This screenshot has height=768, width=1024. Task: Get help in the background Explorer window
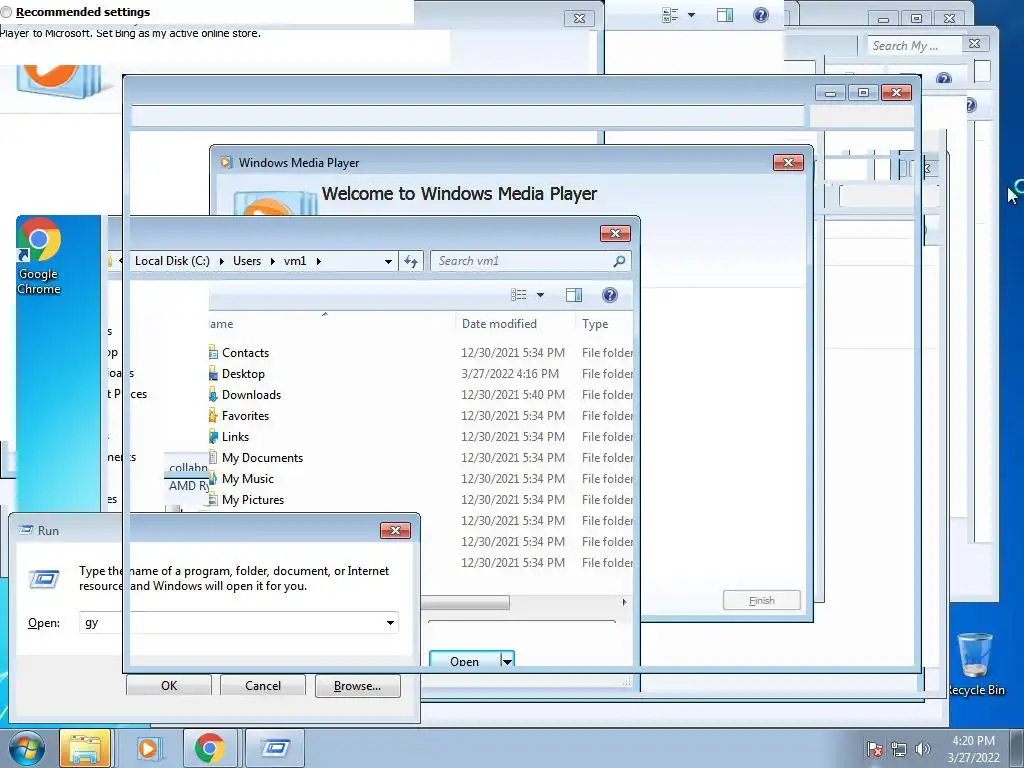(x=761, y=15)
